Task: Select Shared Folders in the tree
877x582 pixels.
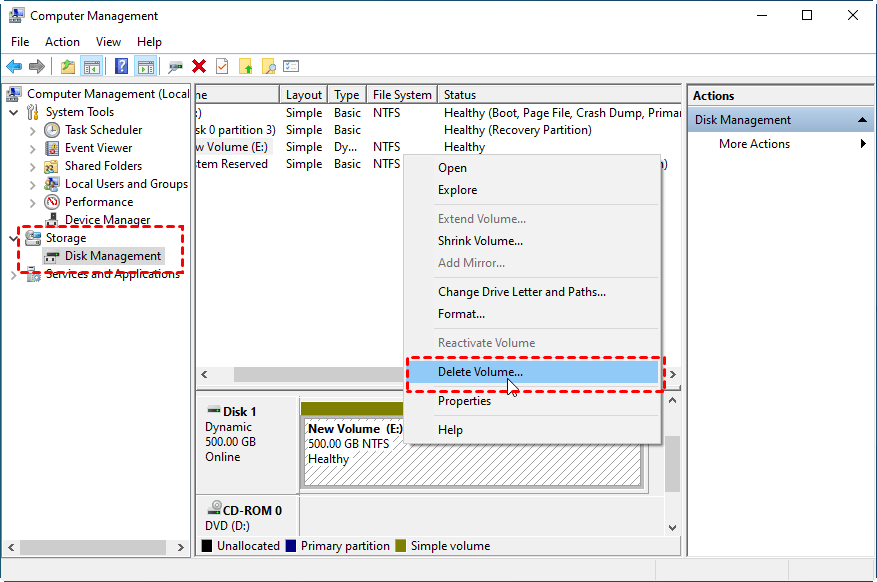Action: tap(103, 165)
